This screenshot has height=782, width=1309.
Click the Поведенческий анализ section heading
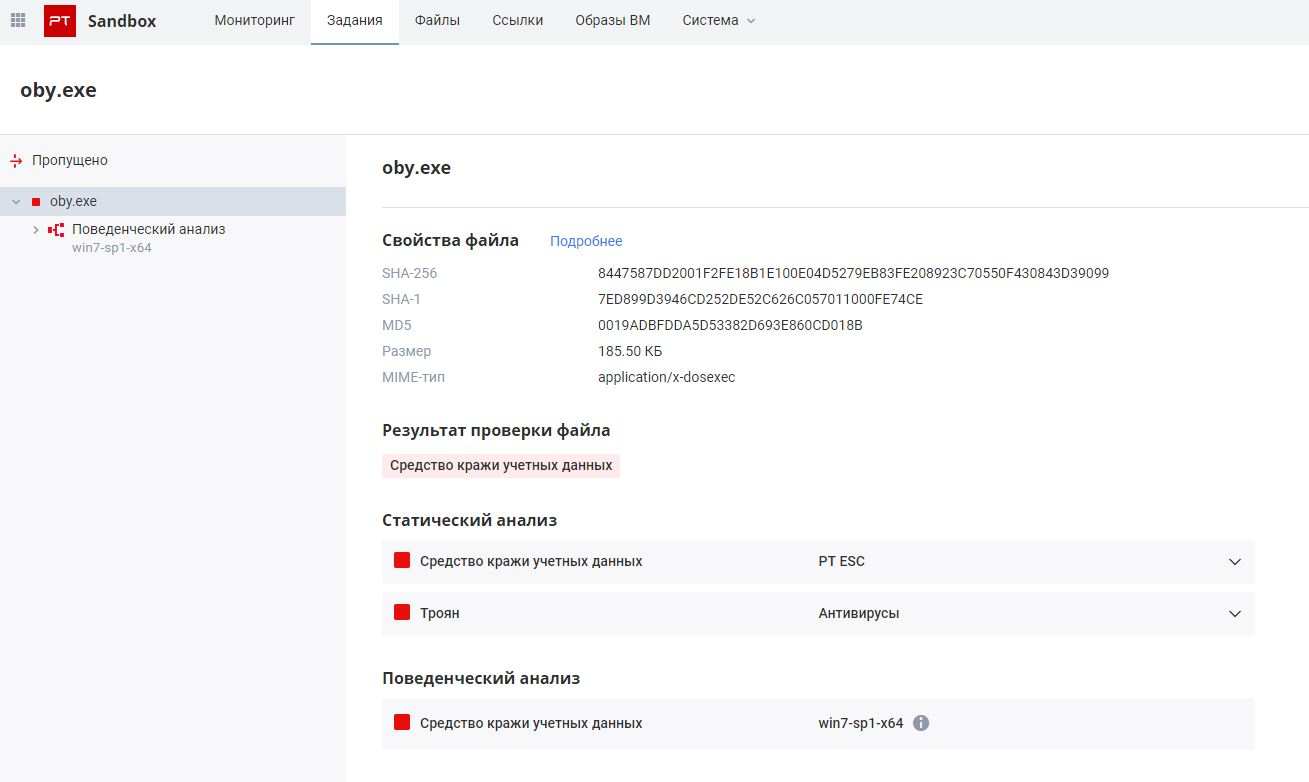tap(481, 678)
